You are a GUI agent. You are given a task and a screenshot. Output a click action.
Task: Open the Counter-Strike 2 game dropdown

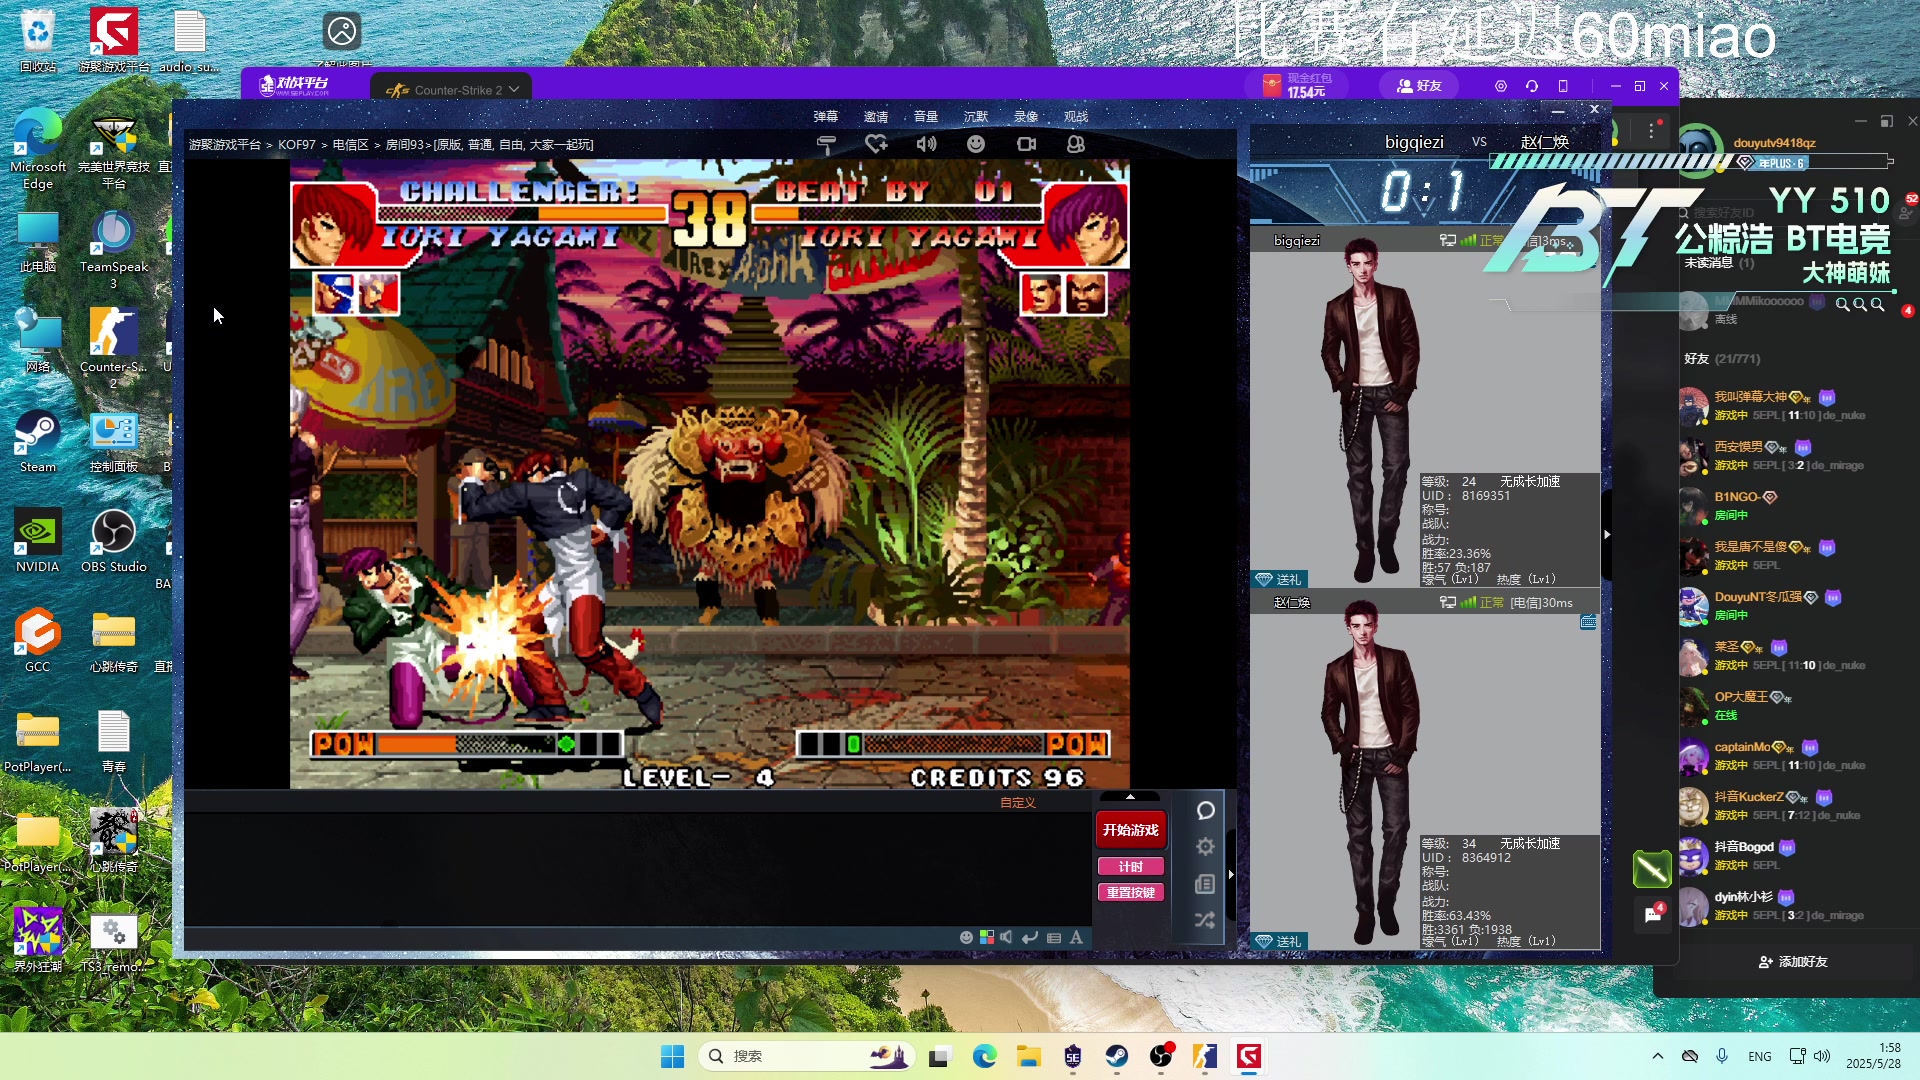pos(452,89)
